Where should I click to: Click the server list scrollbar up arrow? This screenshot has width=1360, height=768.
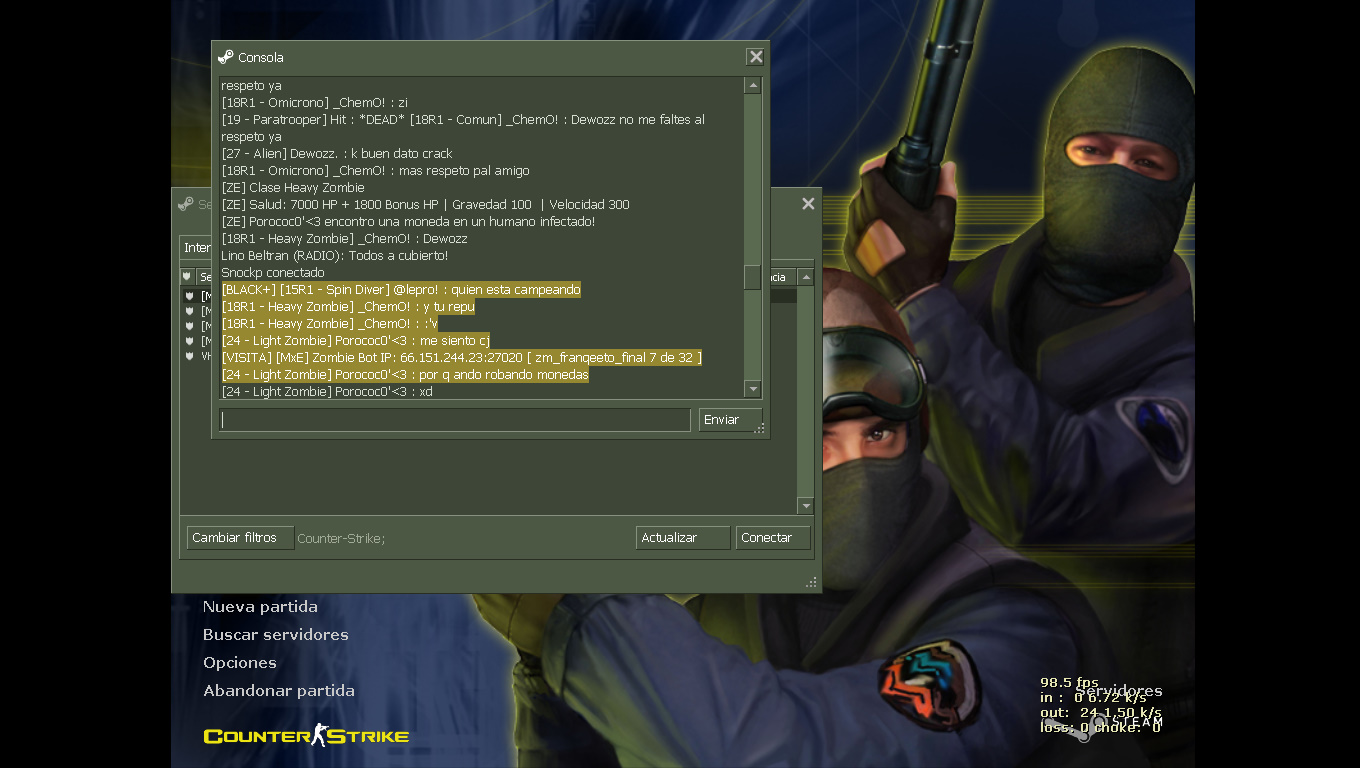[x=806, y=277]
